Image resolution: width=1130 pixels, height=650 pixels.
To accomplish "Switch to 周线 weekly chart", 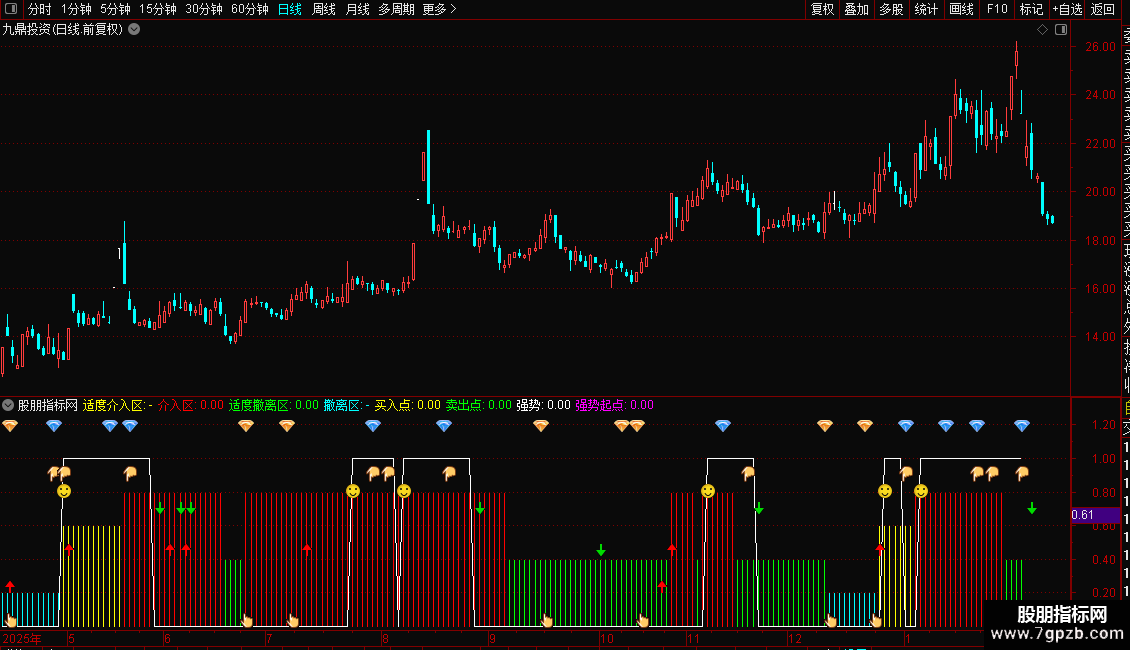I will coord(324,9).
